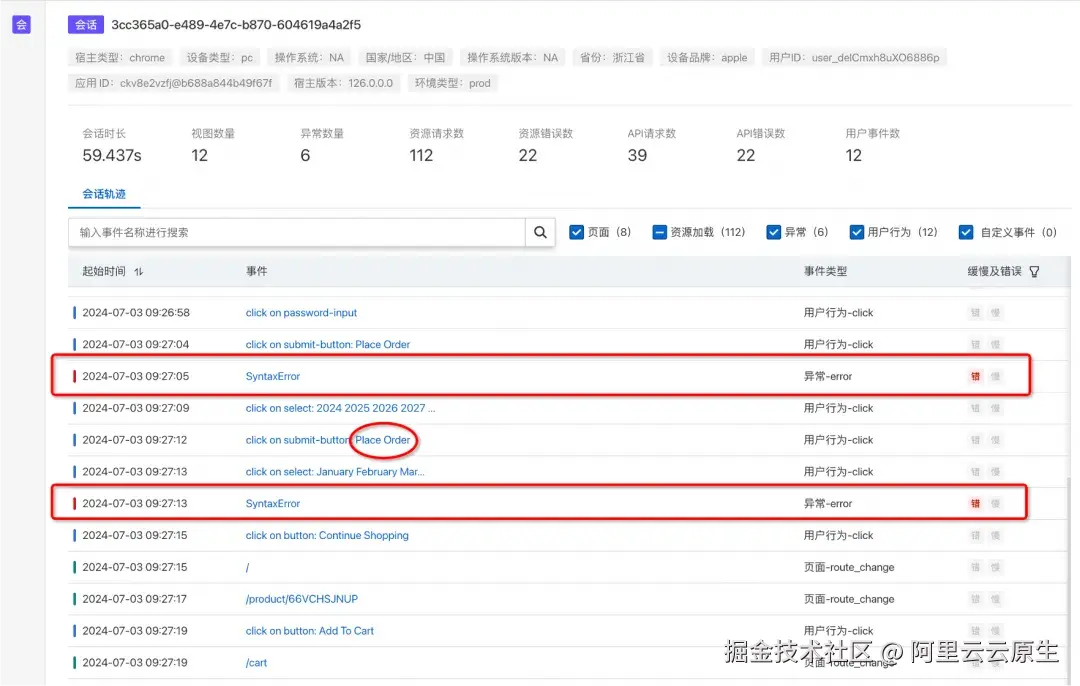Click the 慢 badge on the password-input row
Viewport: 1080px width, 686px height.
(x=993, y=312)
